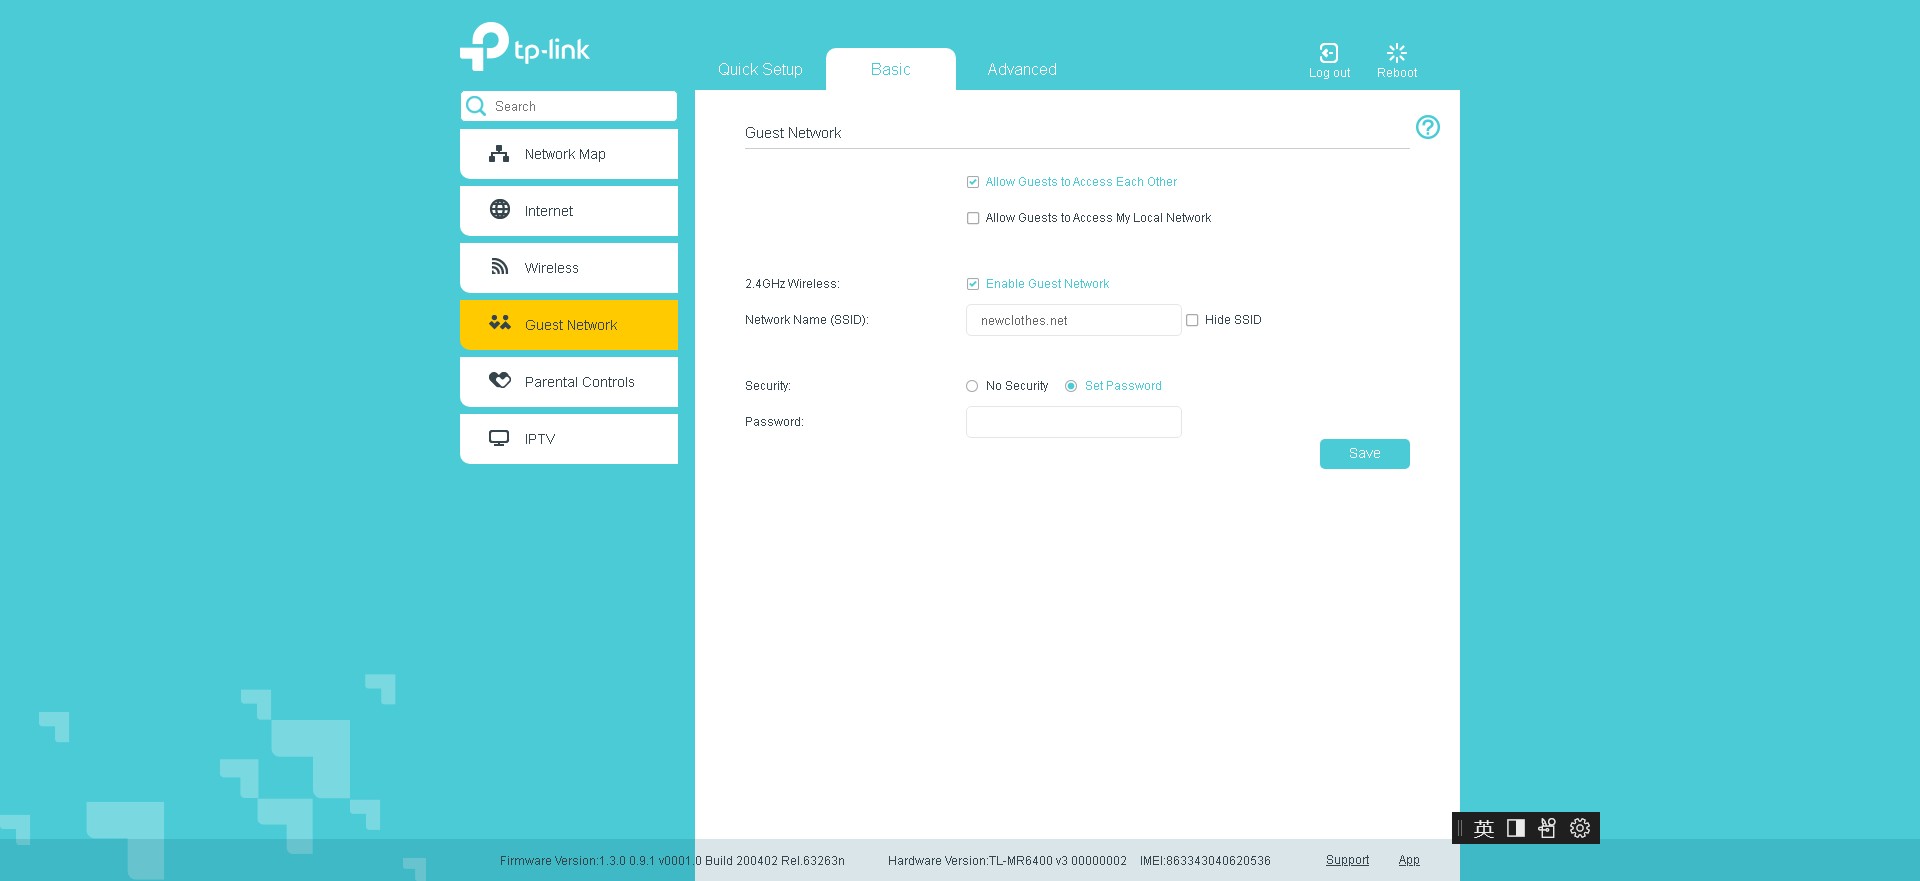
Task: Switch to the Quick Setup tab
Action: (760, 69)
